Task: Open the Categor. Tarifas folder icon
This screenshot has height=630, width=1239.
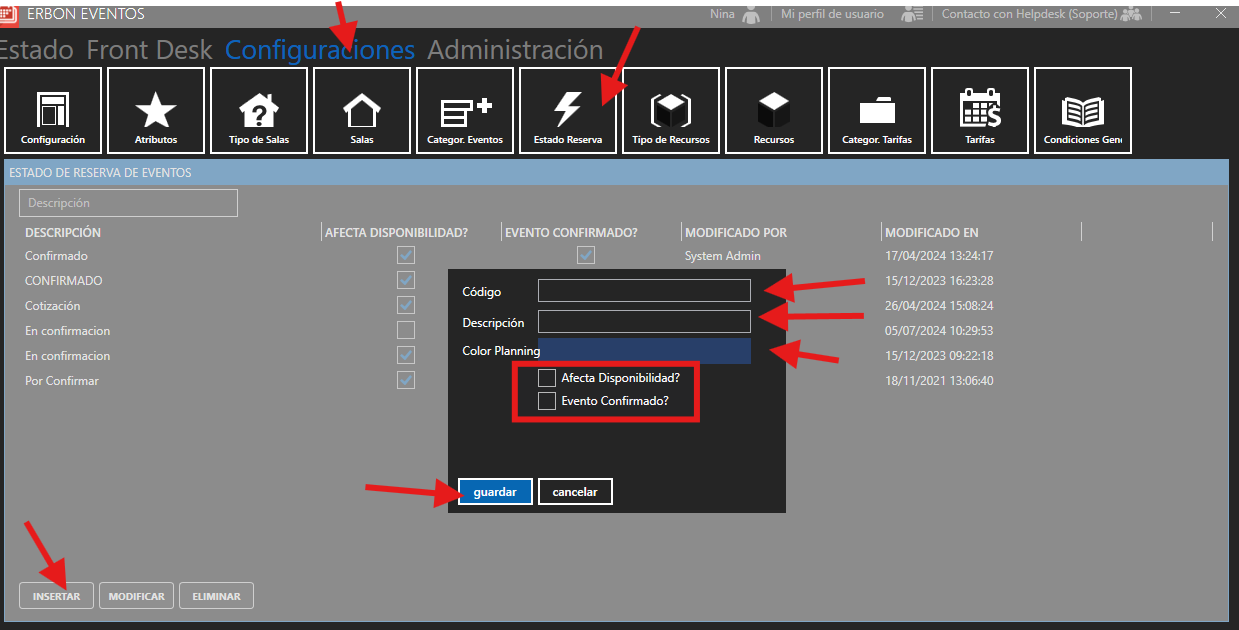Action: tap(877, 109)
